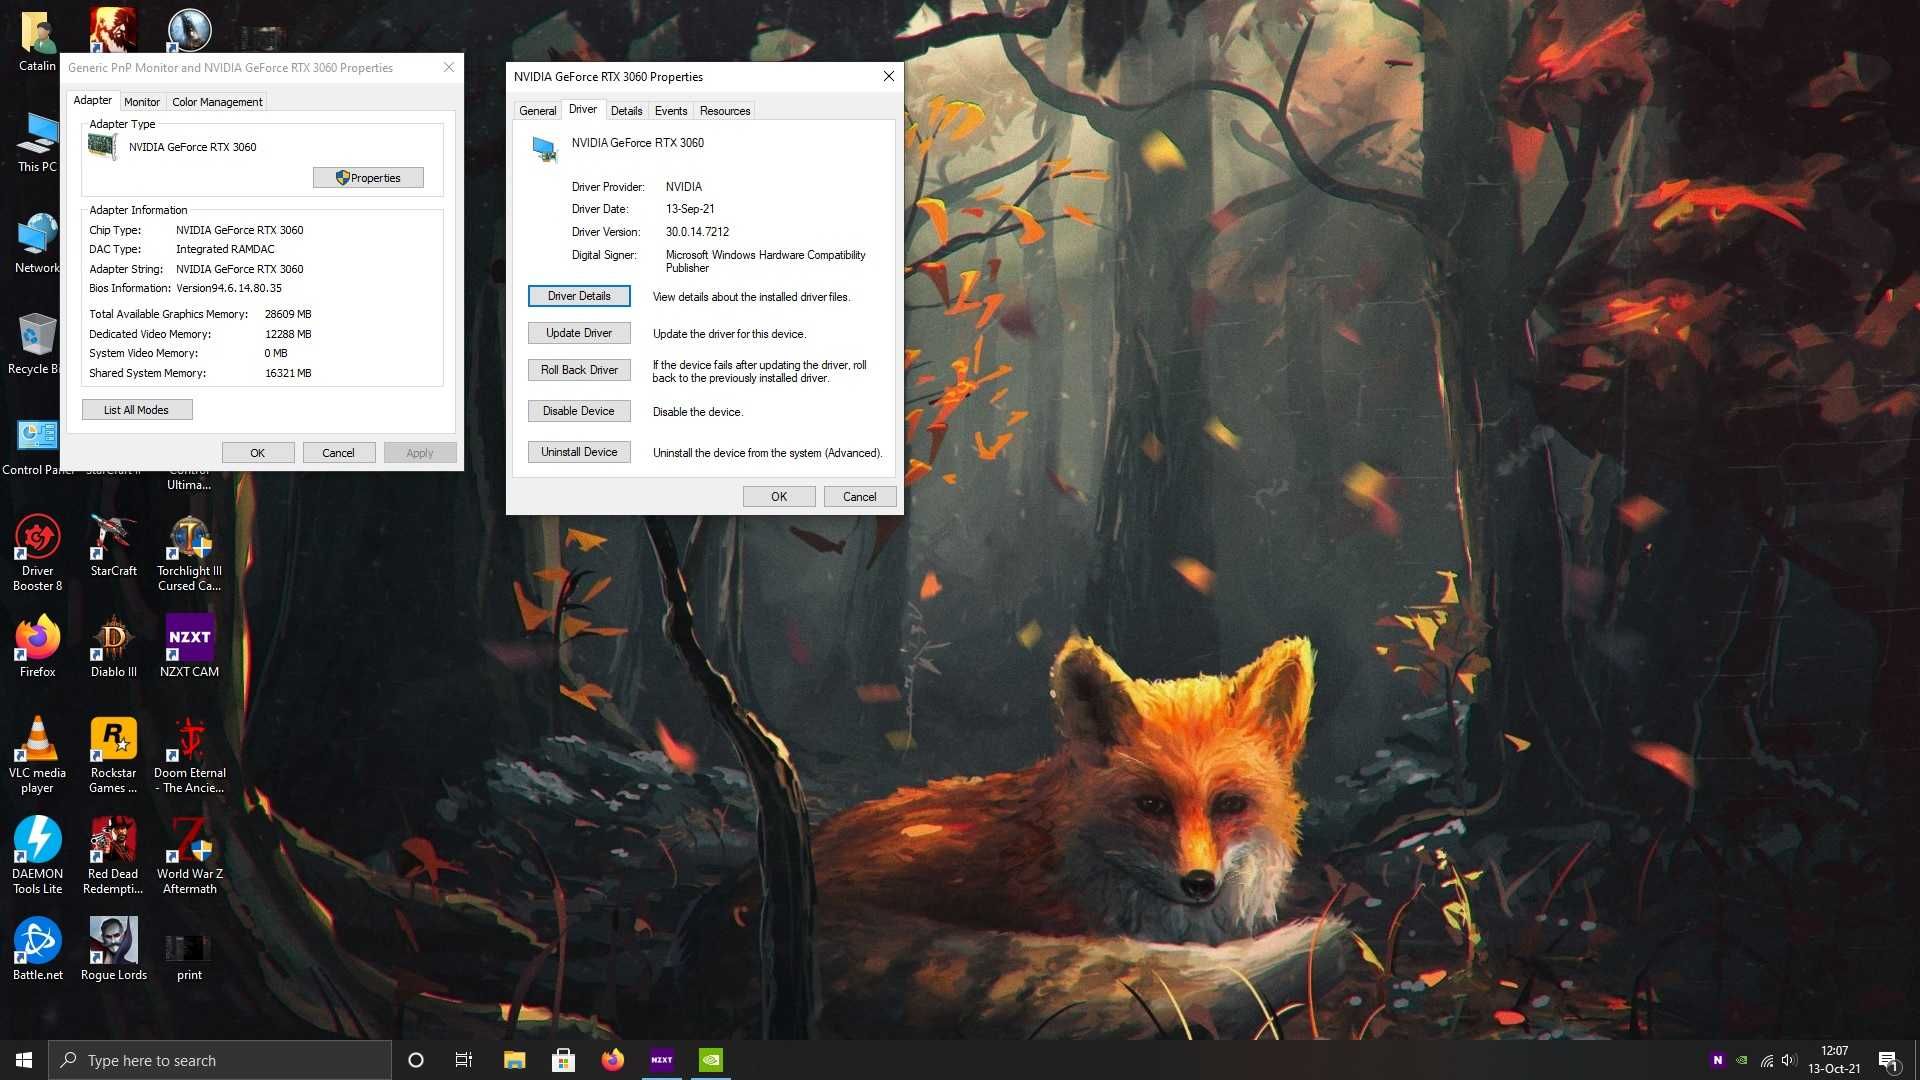Click Uninstall Device button
Image resolution: width=1920 pixels, height=1080 pixels.
click(579, 452)
